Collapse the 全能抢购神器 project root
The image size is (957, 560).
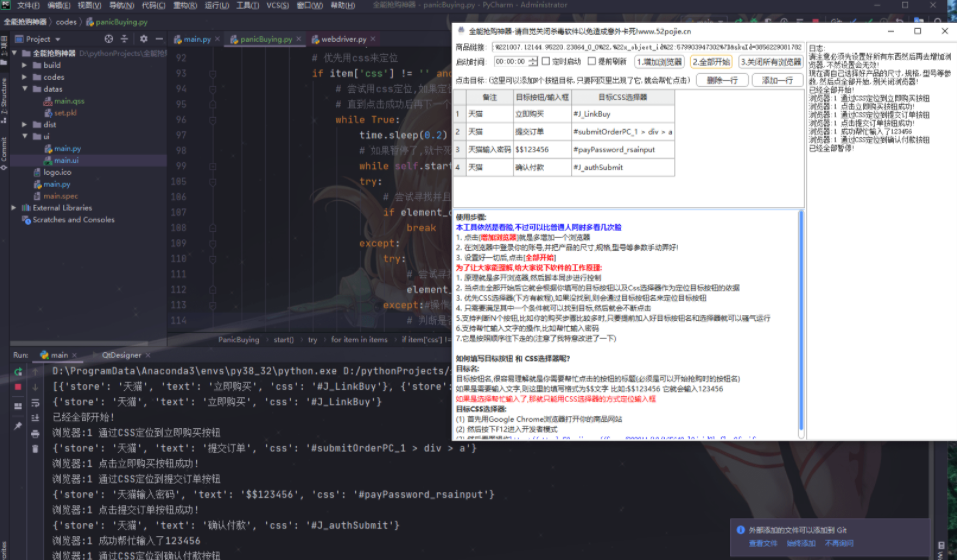[15, 54]
